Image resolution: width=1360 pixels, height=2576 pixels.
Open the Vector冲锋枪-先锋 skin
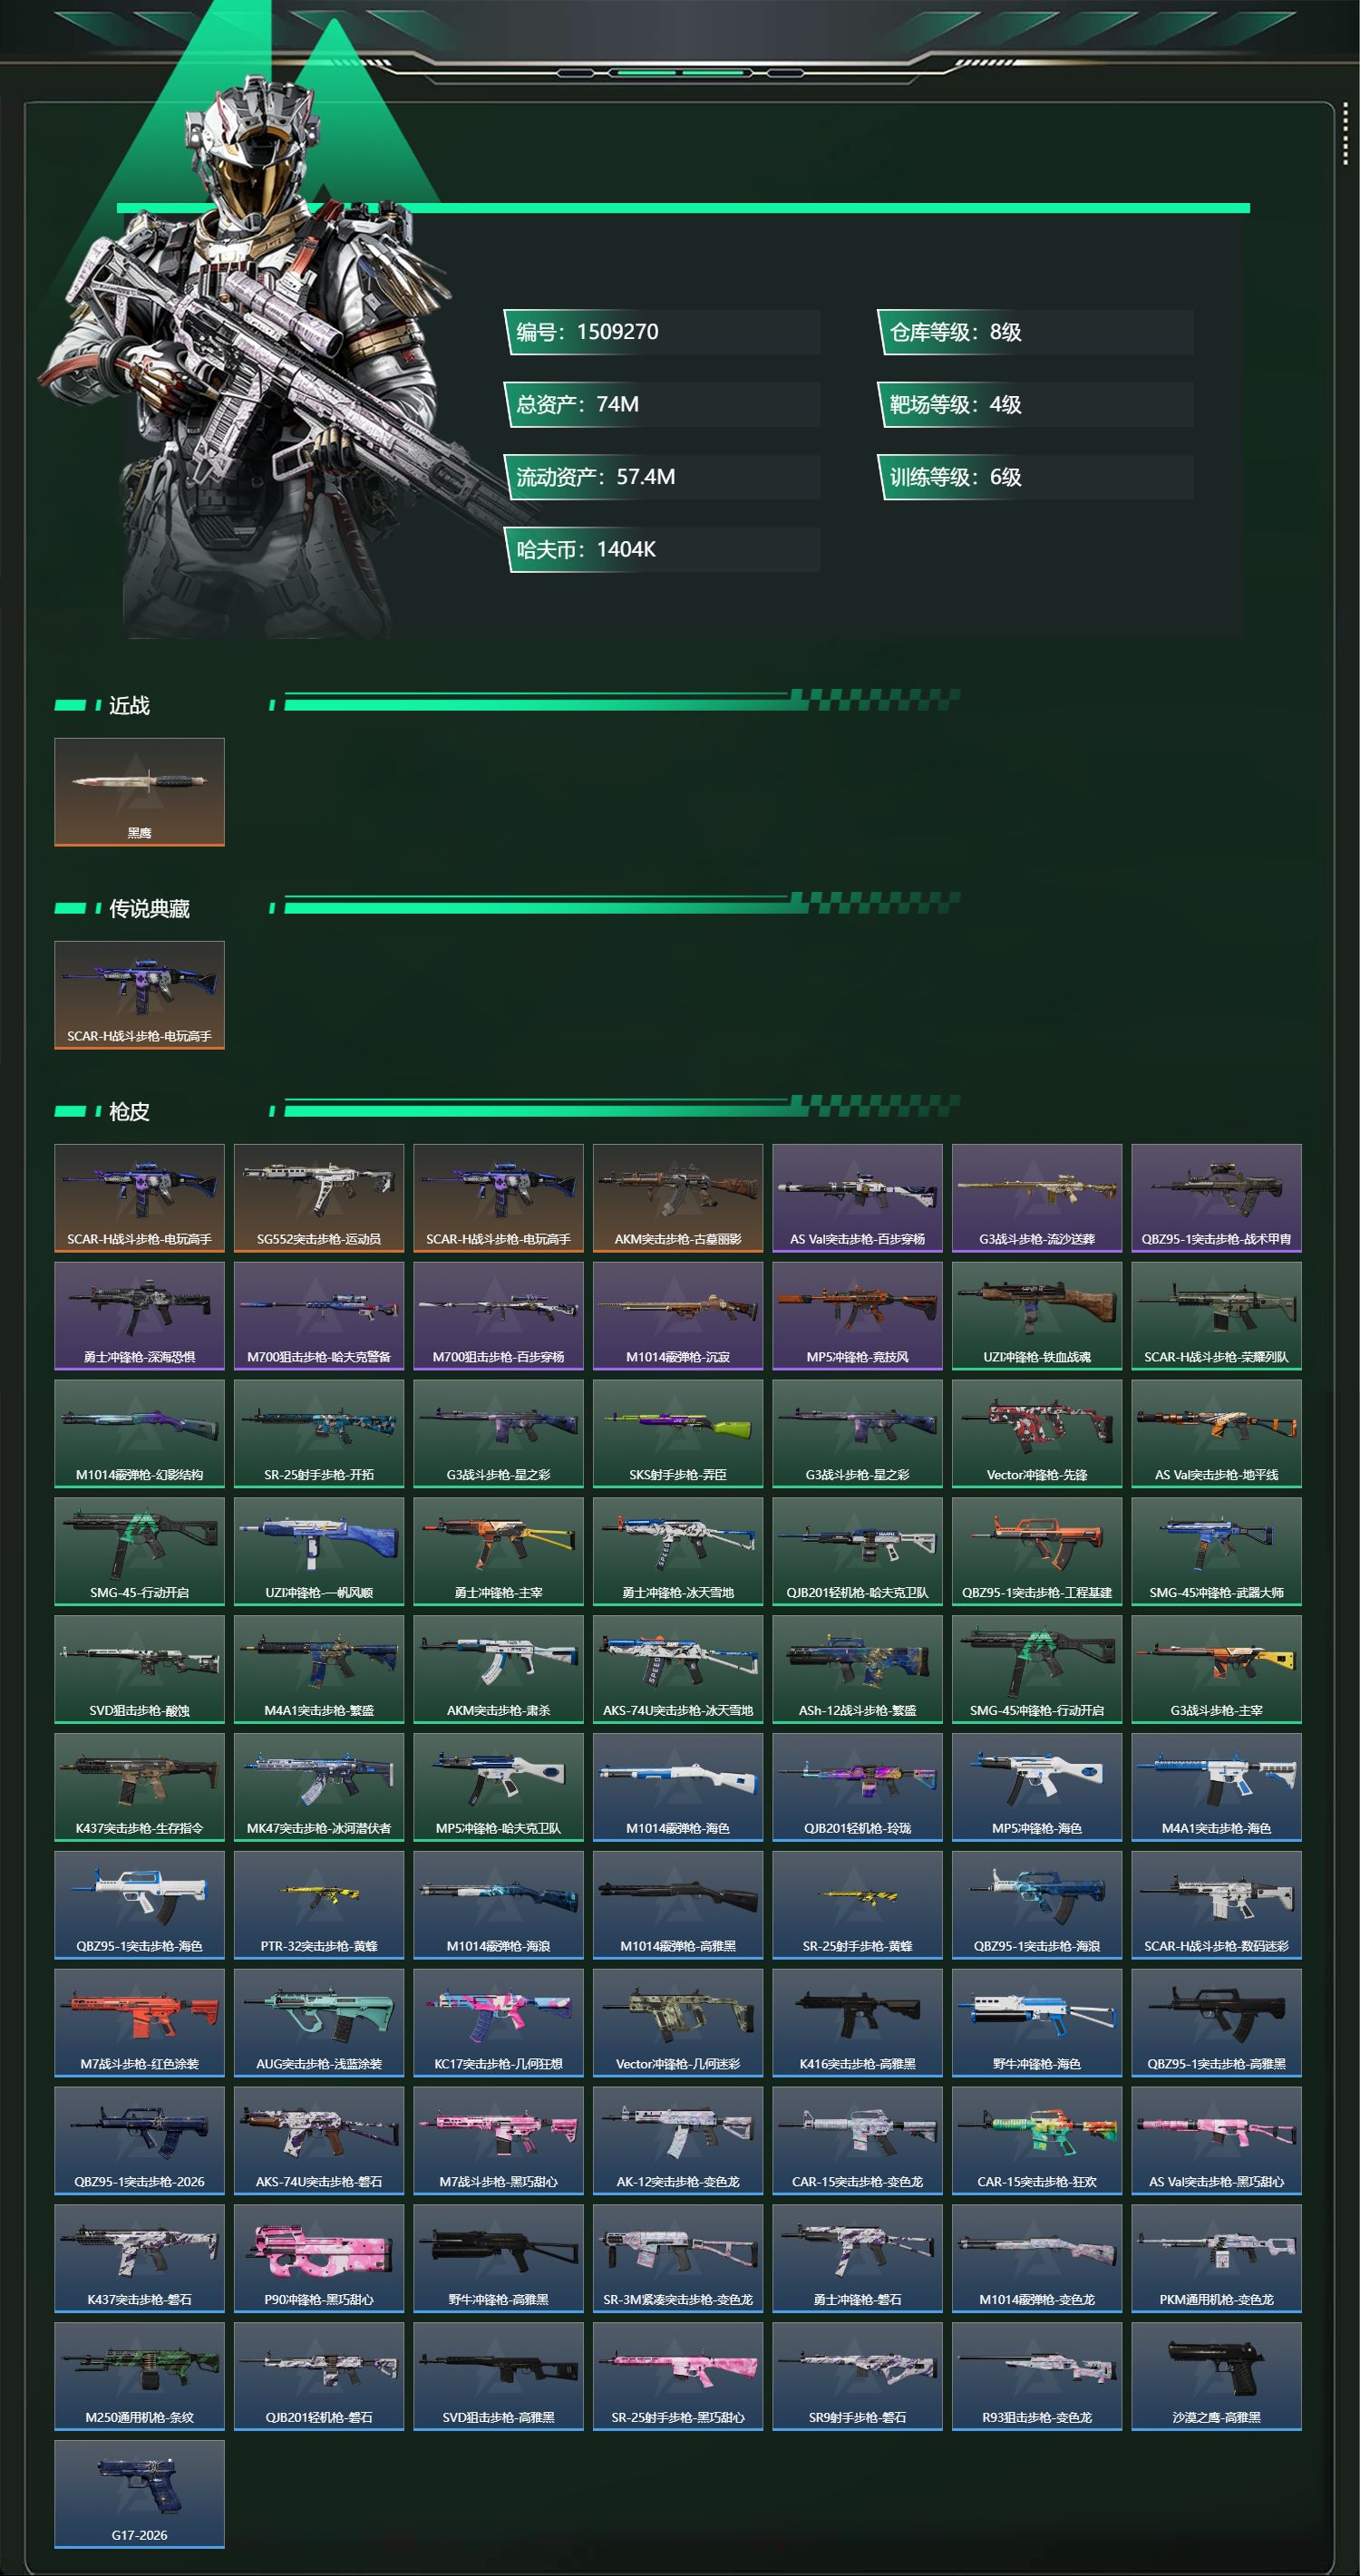1037,1434
